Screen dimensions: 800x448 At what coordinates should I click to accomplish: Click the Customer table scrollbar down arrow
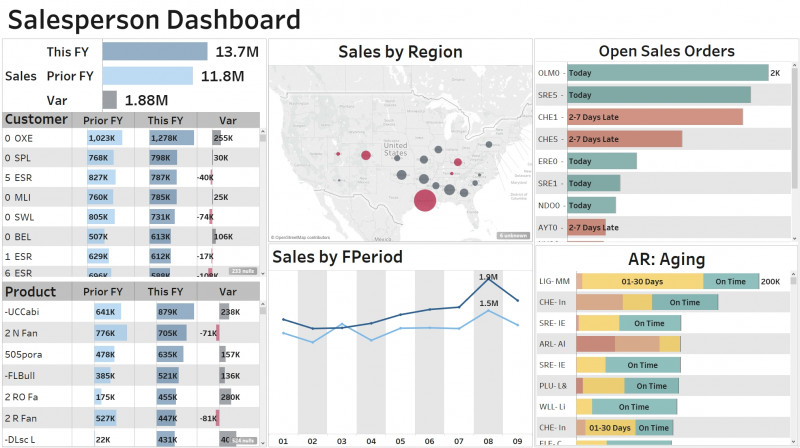click(263, 273)
